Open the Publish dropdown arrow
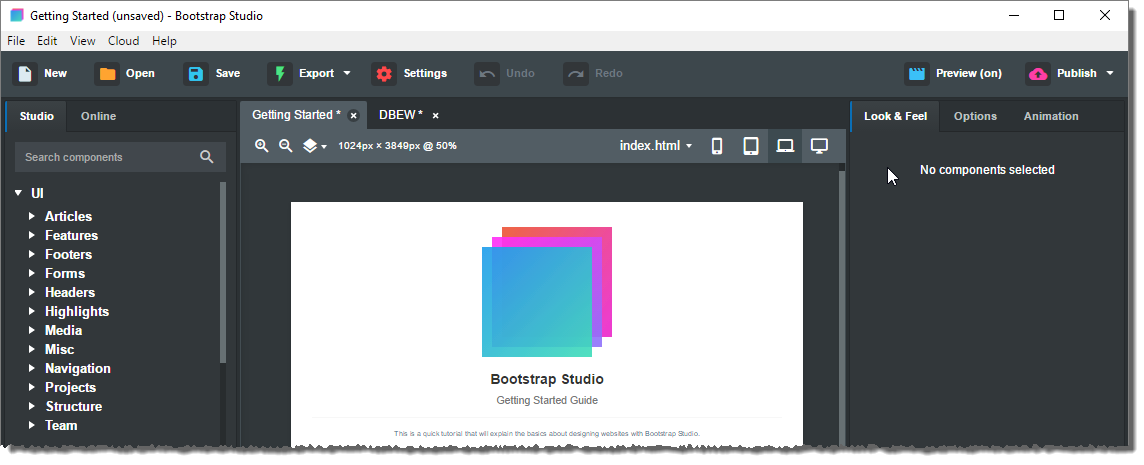 click(1110, 74)
